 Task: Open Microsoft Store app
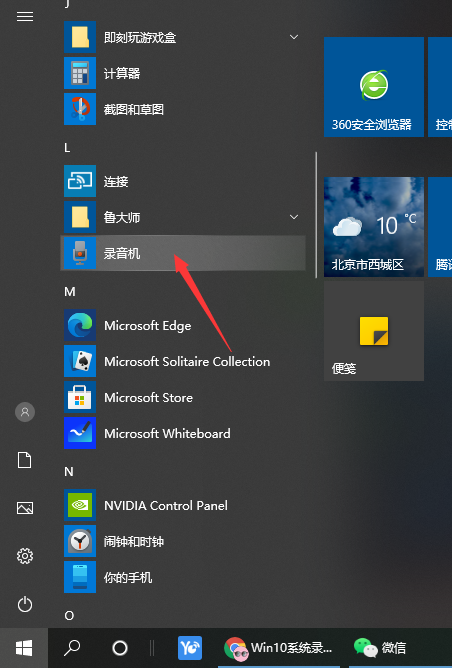click(x=183, y=397)
